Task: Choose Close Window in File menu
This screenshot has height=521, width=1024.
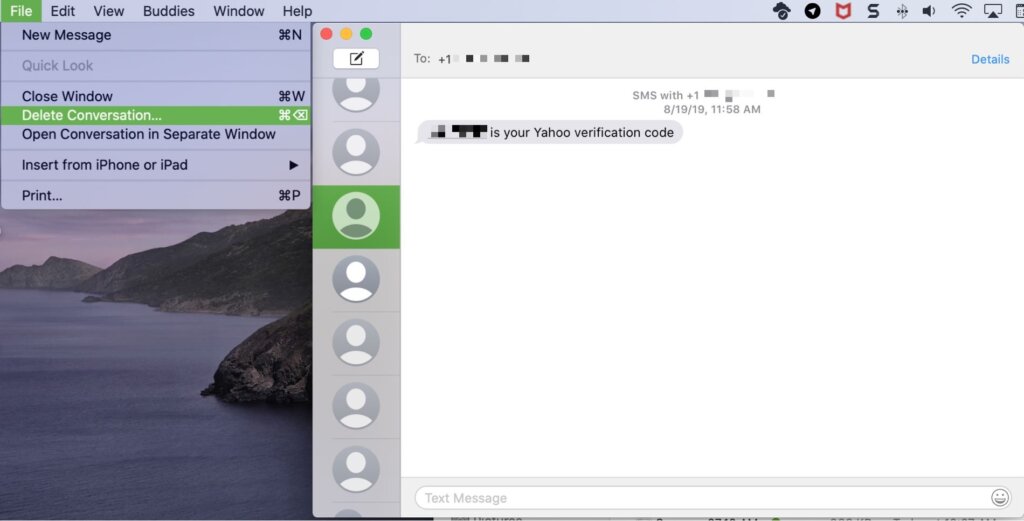Action: coord(155,96)
